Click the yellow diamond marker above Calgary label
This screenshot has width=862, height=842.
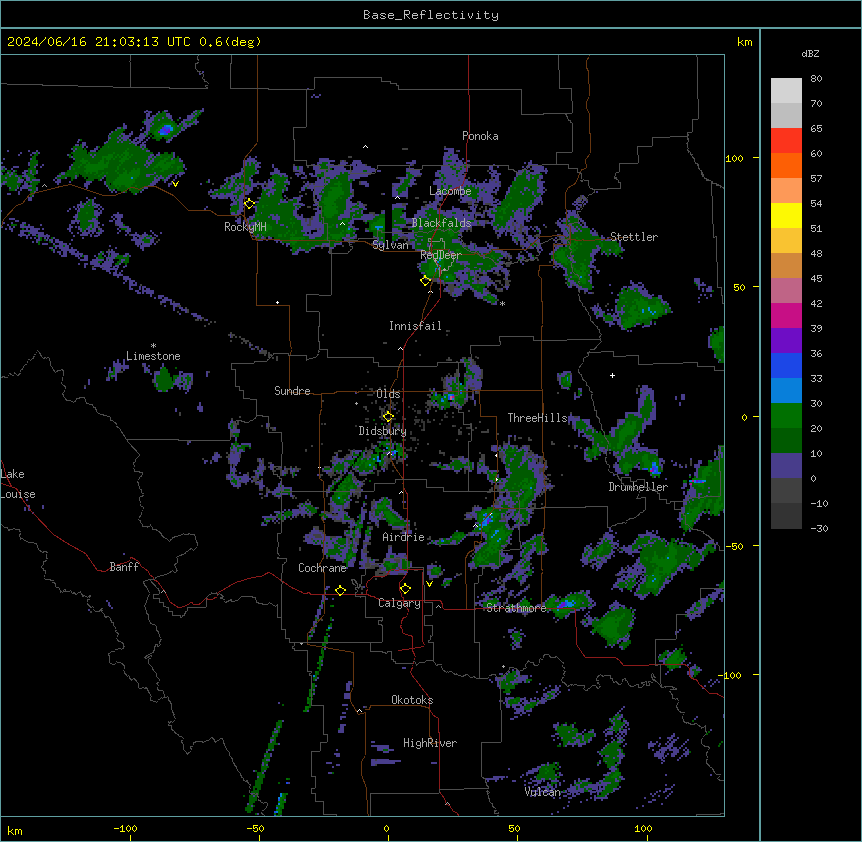405,589
